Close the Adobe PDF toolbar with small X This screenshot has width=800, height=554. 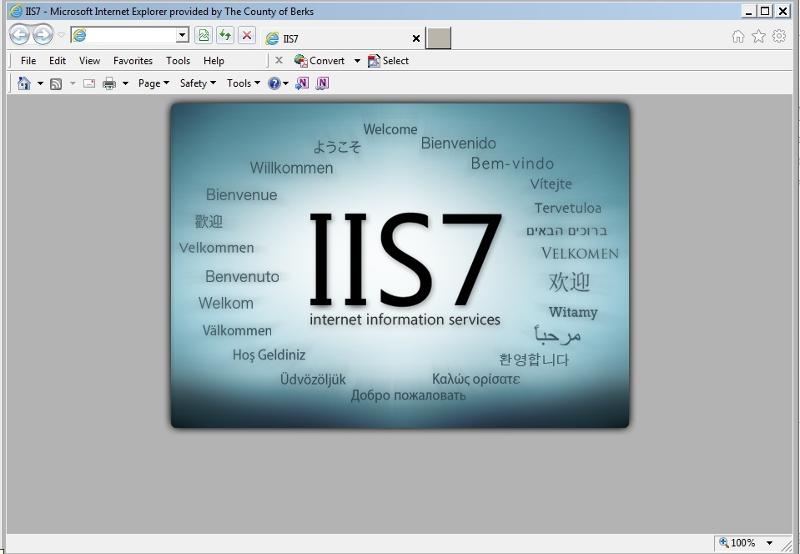pyautogui.click(x=279, y=60)
